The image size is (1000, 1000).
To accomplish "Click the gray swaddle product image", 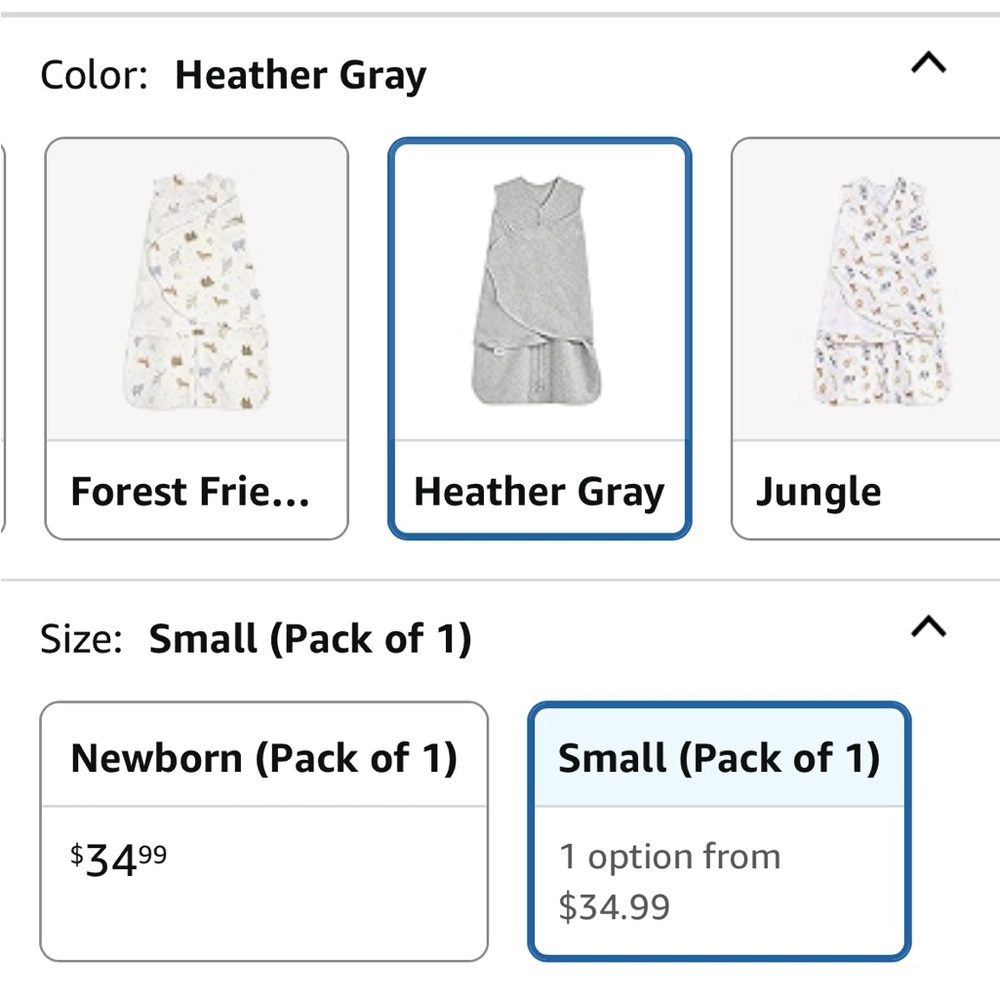I will click(x=539, y=290).
